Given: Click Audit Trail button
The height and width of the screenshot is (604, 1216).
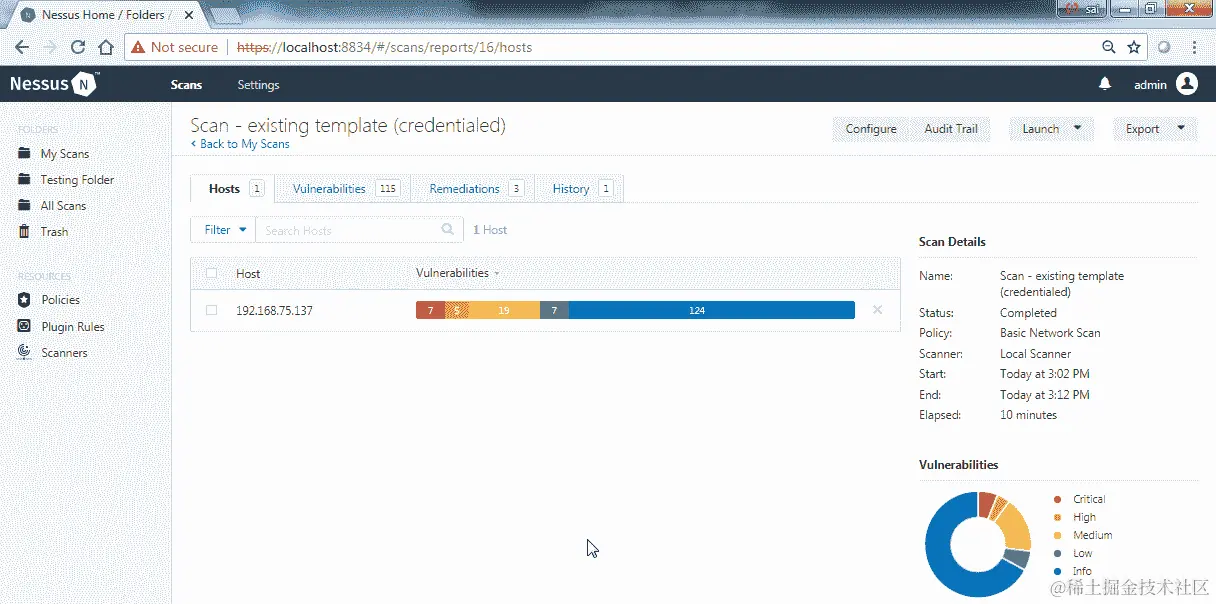Looking at the screenshot, I should pos(951,129).
